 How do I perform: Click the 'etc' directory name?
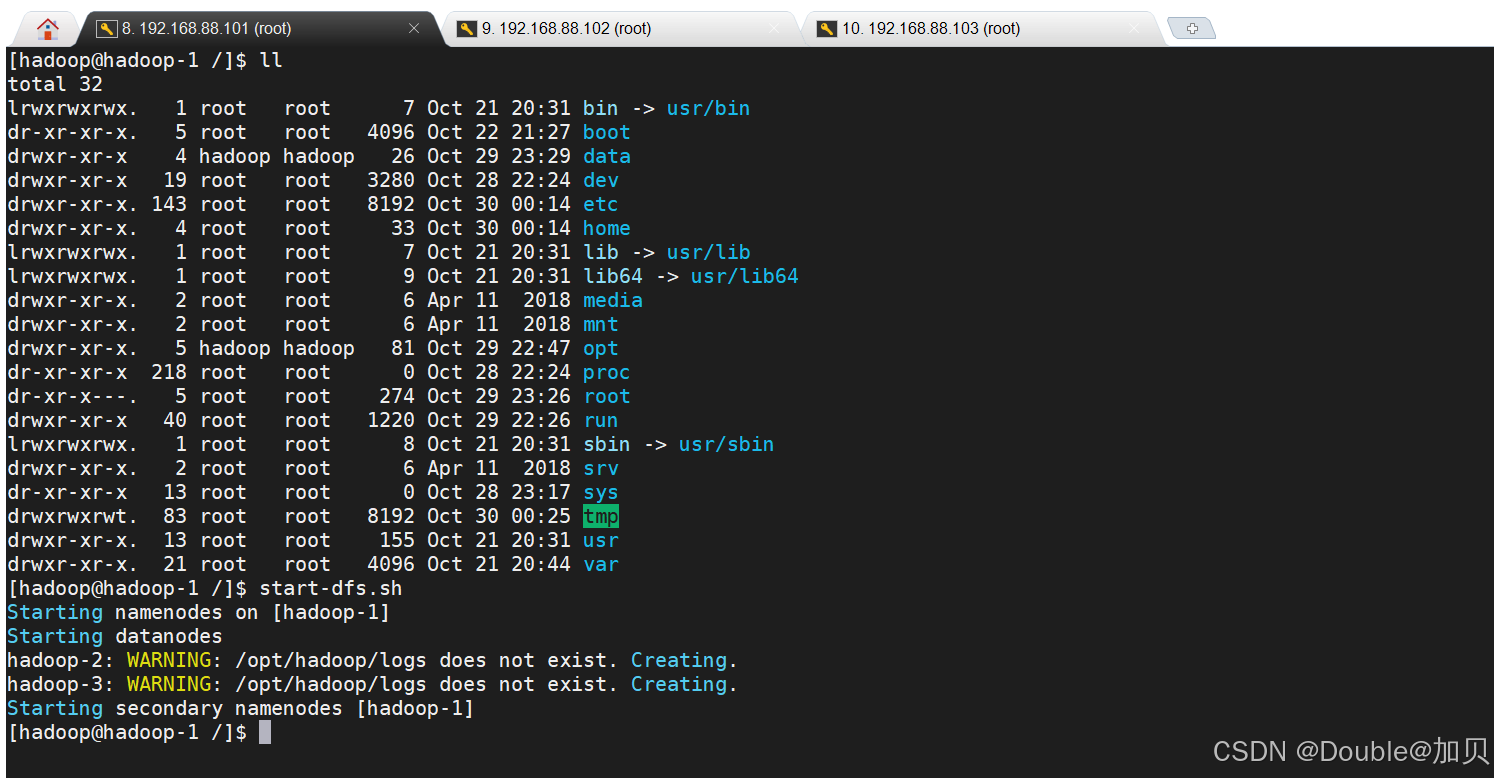tap(601, 204)
